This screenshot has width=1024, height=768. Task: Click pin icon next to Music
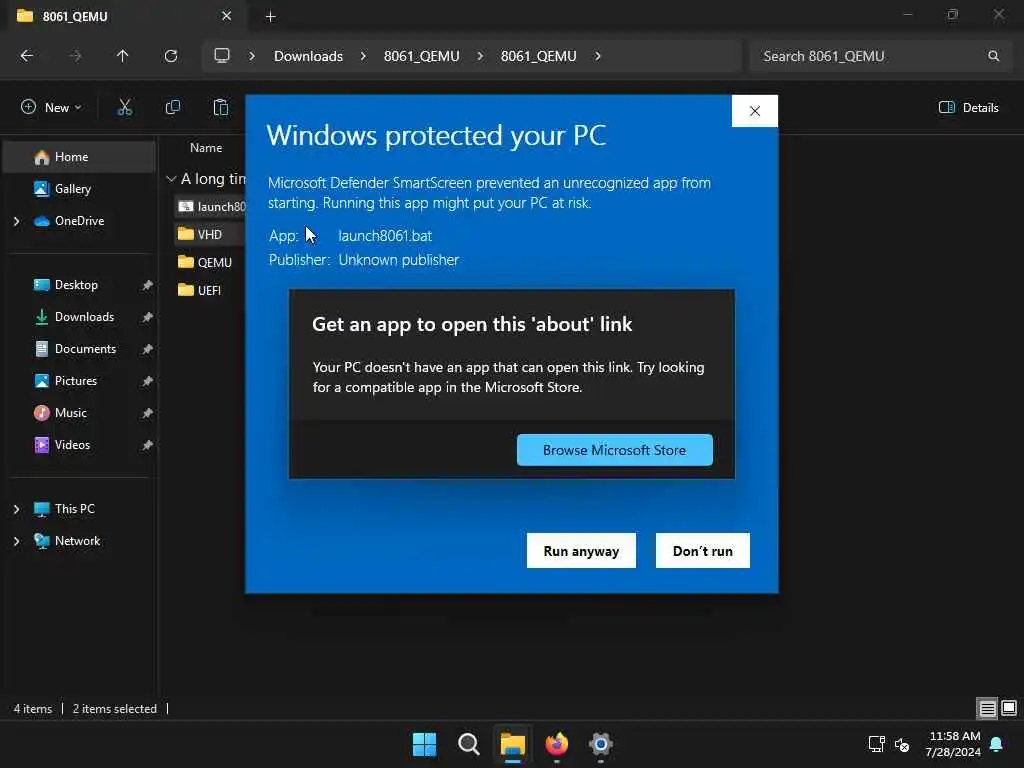point(148,413)
